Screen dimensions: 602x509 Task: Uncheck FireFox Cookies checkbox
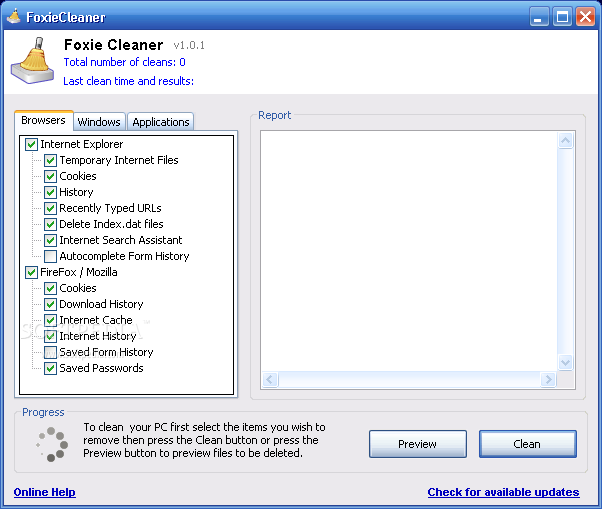point(50,288)
